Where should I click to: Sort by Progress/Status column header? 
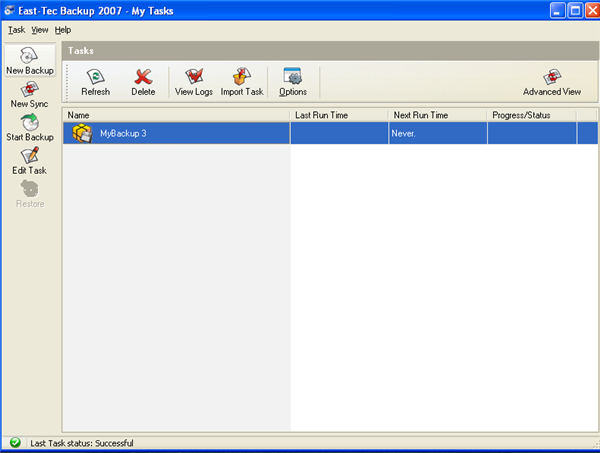click(532, 115)
